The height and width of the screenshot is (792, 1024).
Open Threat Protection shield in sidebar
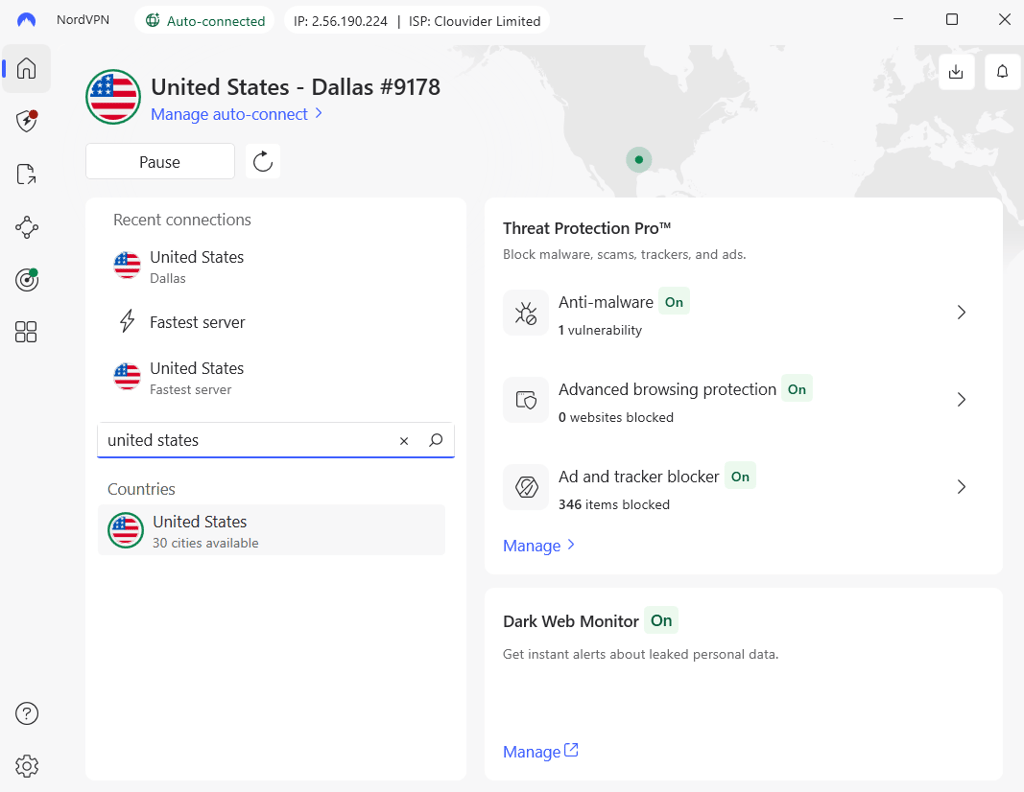27,121
